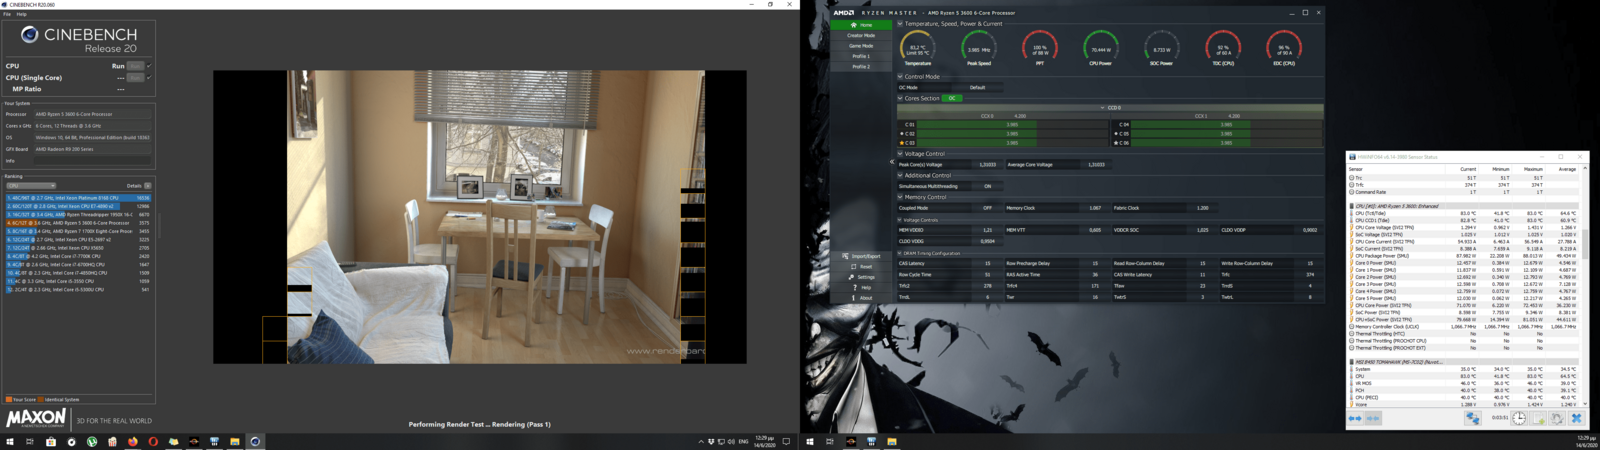Click the HWiNFO log file add icon
Image resolution: width=1600 pixels, height=450 pixels.
1538,418
